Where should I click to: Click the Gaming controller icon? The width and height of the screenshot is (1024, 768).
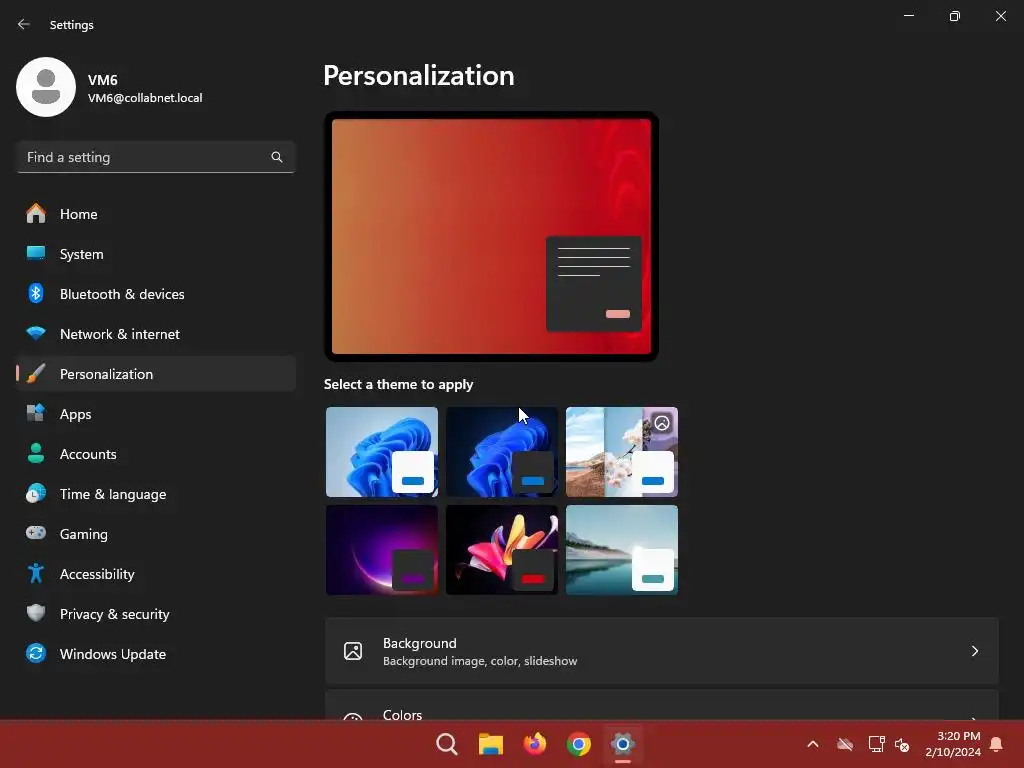36,534
